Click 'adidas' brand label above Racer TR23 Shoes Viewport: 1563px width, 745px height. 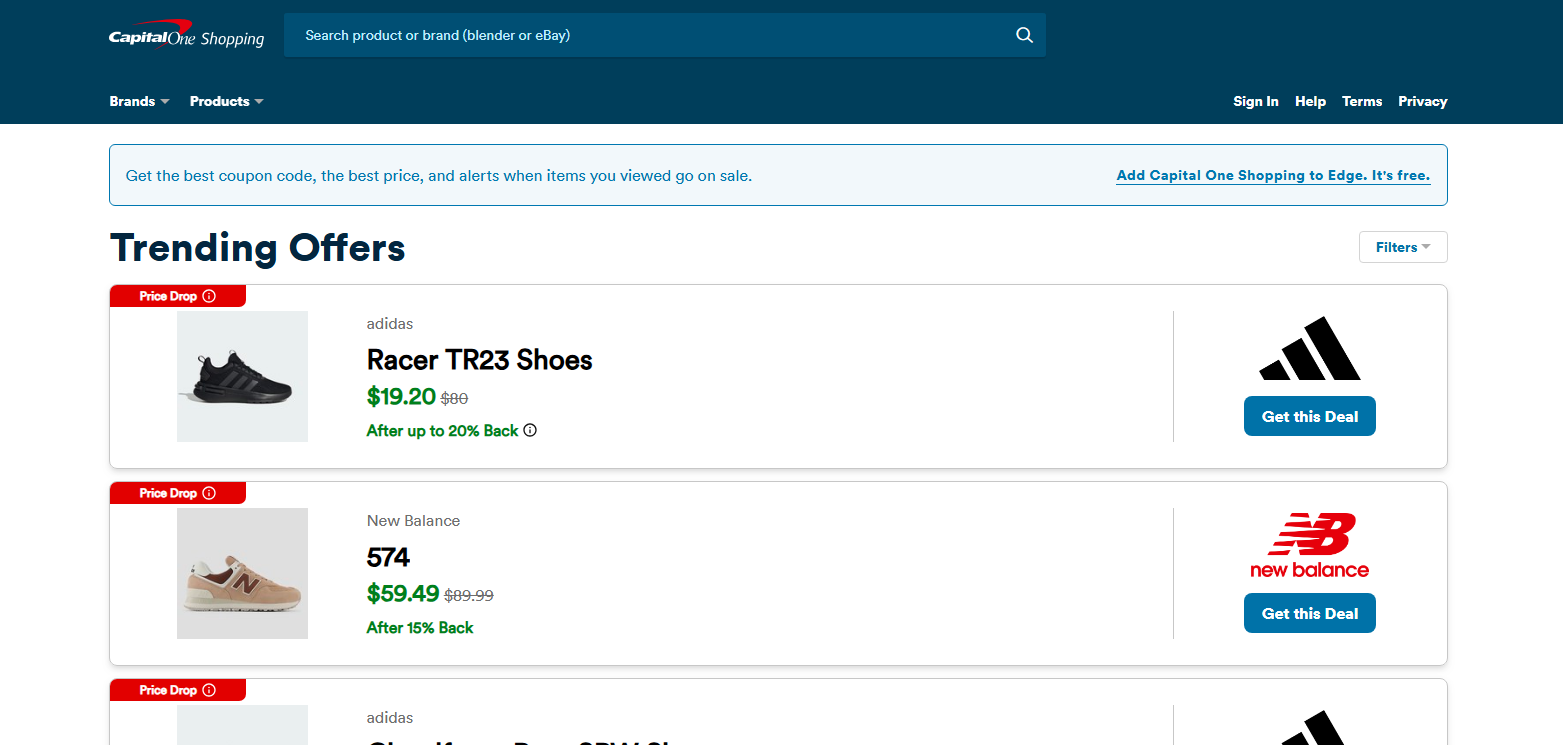390,324
